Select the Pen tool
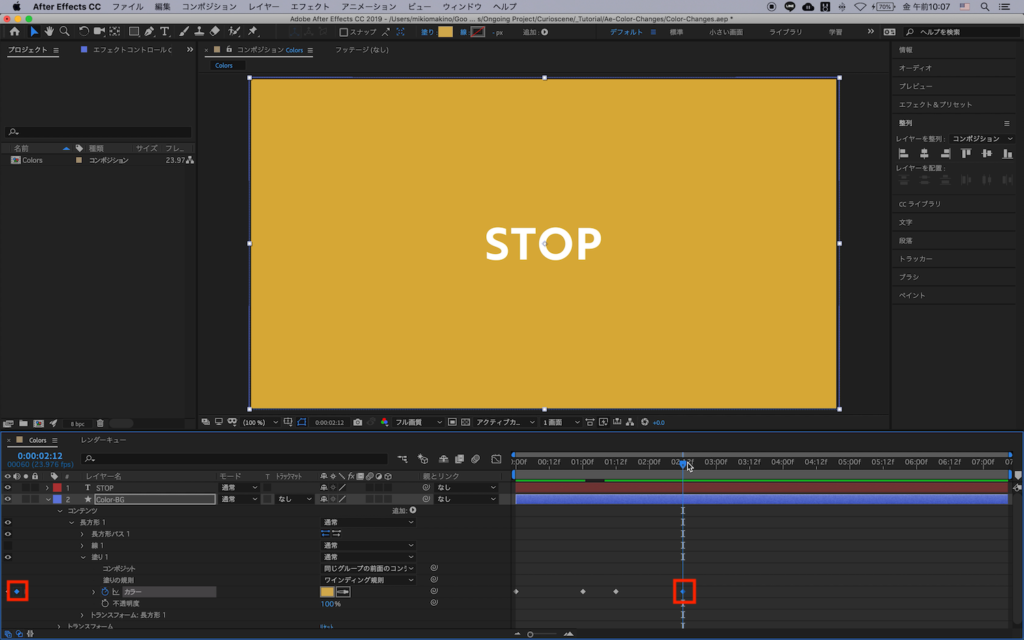Viewport: 1024px width, 640px height. [x=148, y=32]
